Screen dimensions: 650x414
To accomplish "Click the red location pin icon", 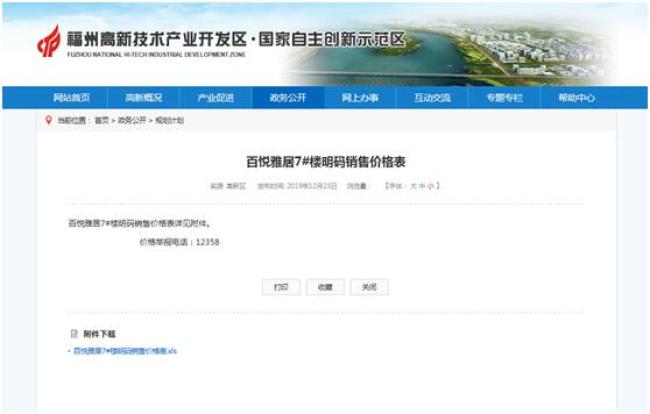I will (49, 120).
